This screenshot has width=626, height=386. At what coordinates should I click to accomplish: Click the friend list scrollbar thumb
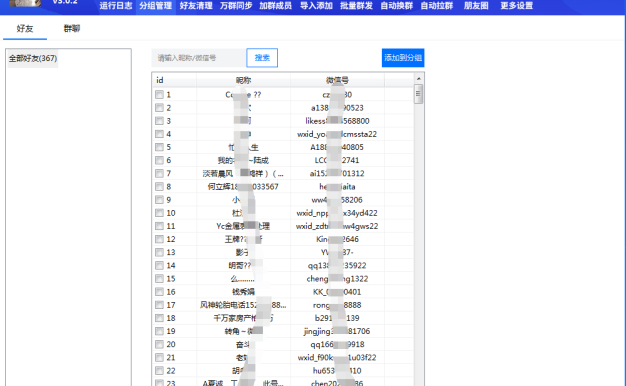coord(418,94)
